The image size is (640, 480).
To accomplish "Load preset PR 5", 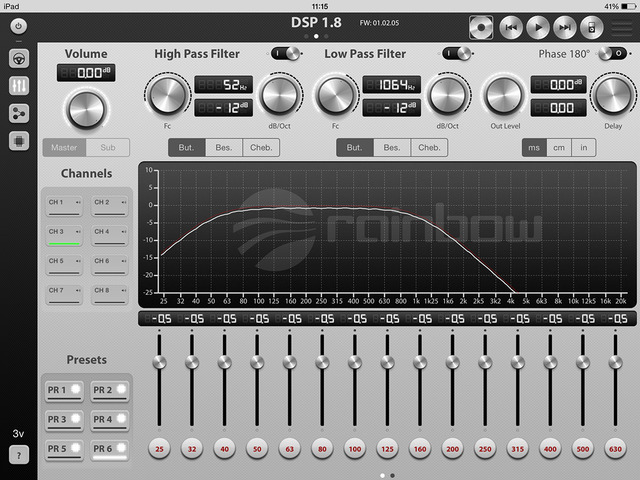I will 64,450.
